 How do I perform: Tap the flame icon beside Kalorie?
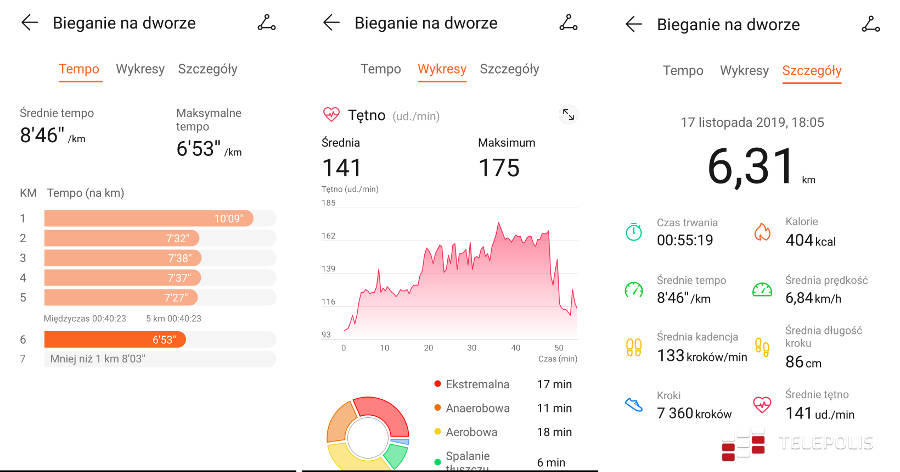tap(762, 232)
